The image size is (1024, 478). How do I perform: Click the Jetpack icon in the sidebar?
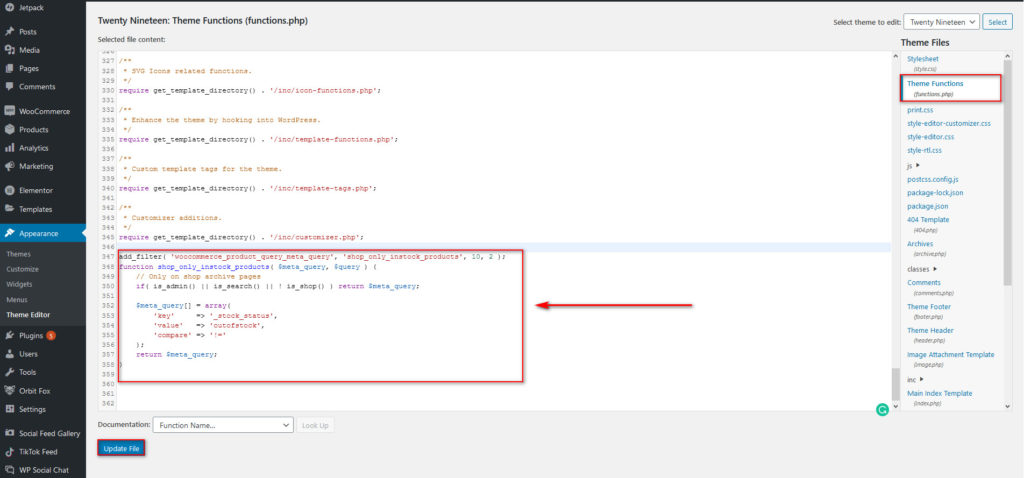click(9, 7)
